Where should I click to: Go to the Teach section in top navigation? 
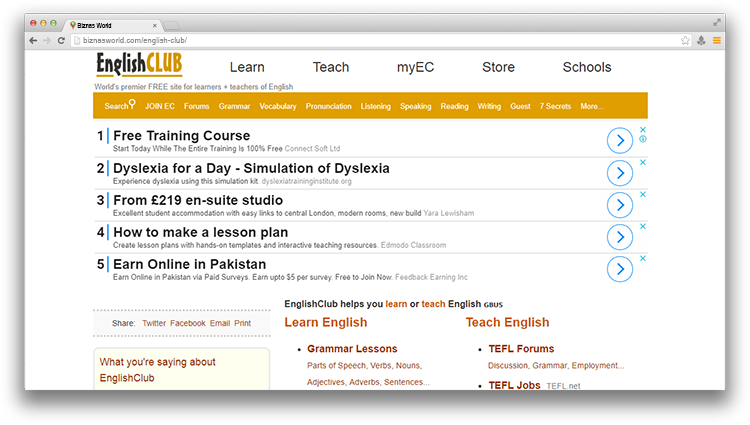[331, 68]
